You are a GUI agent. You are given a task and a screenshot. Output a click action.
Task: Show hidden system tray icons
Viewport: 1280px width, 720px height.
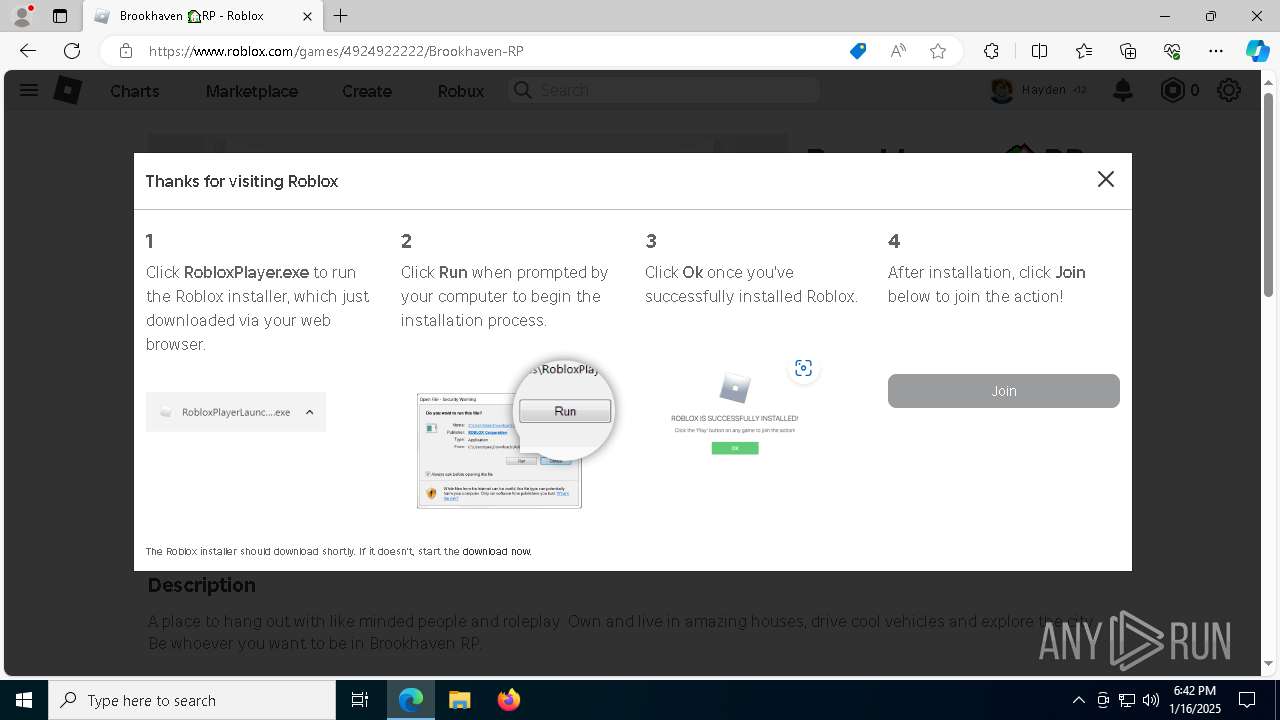1078,700
